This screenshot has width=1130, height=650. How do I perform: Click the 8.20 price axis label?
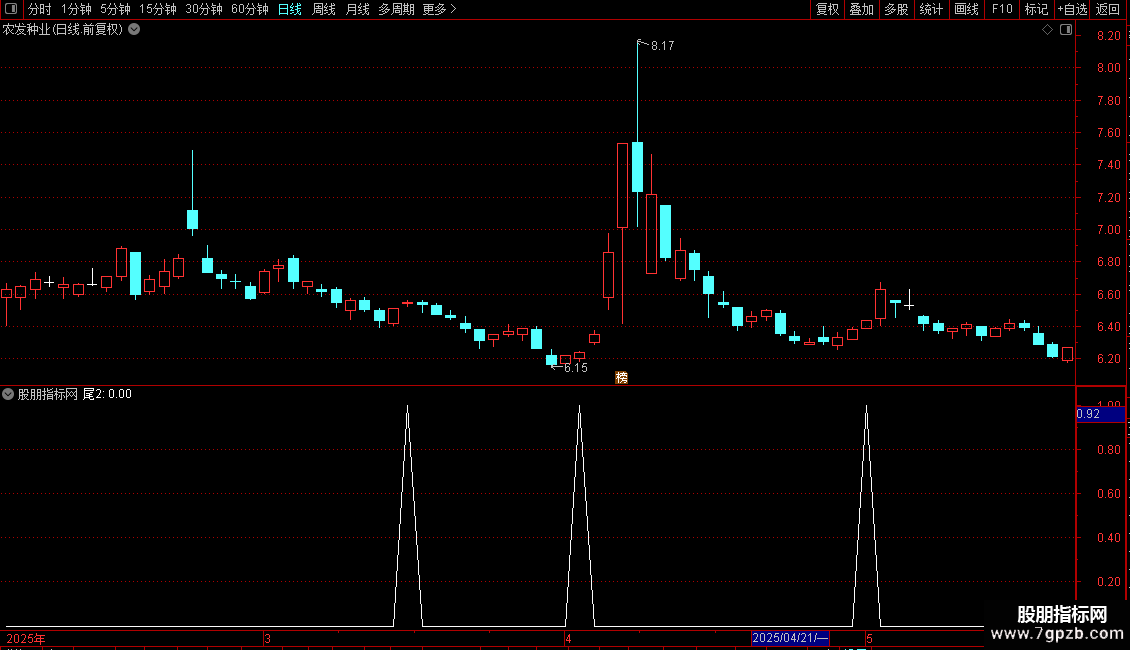click(x=1108, y=36)
